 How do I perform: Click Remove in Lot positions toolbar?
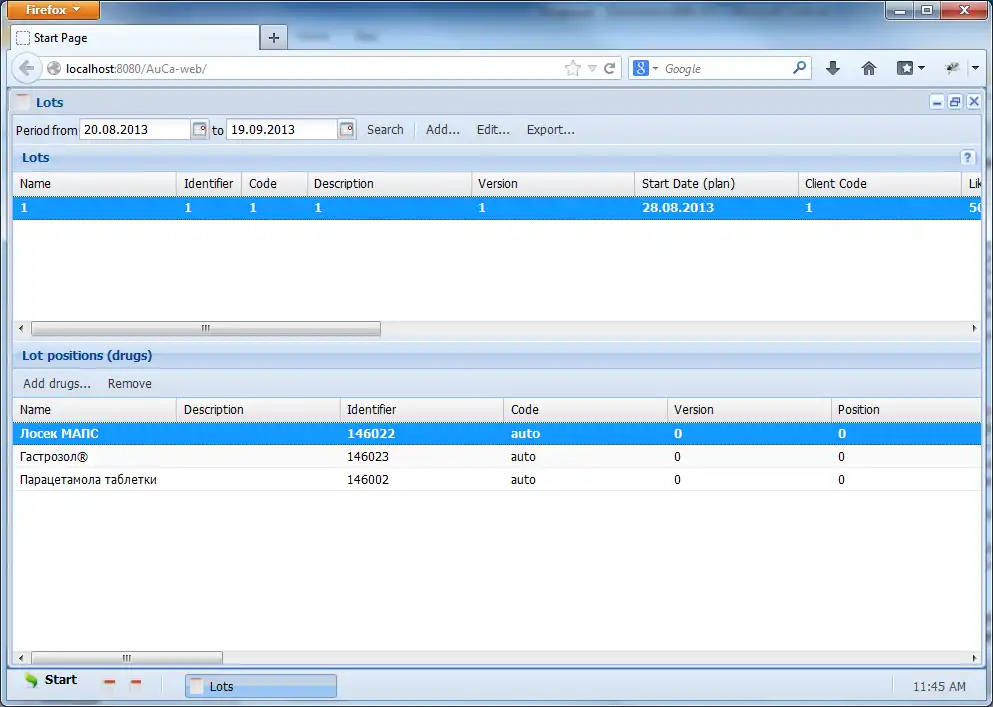coord(130,383)
